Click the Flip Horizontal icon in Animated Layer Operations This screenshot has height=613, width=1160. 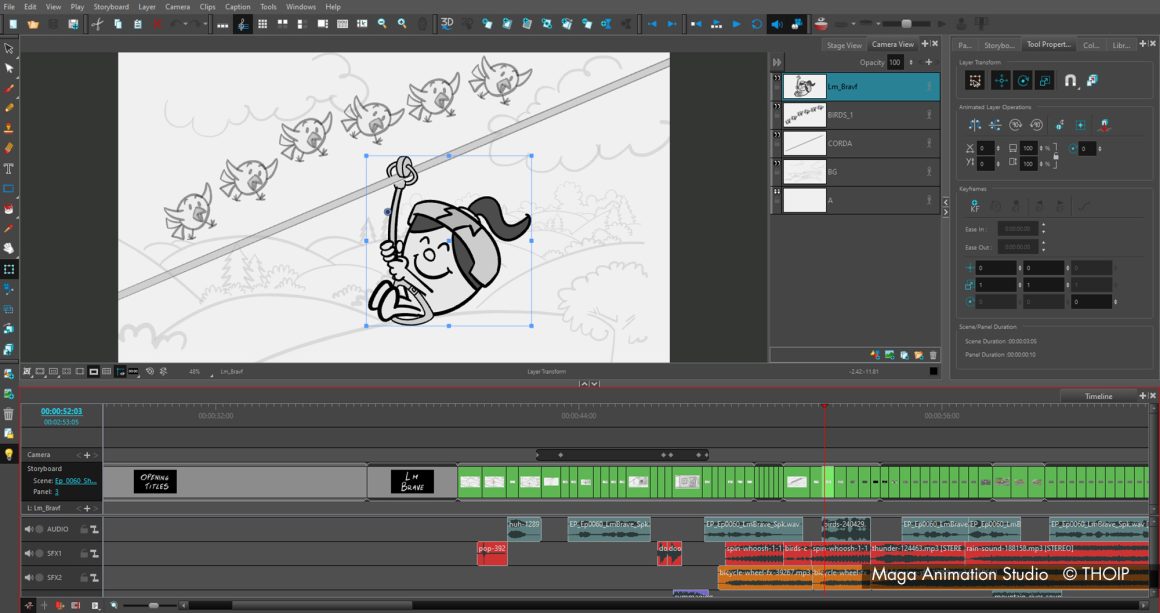point(975,125)
